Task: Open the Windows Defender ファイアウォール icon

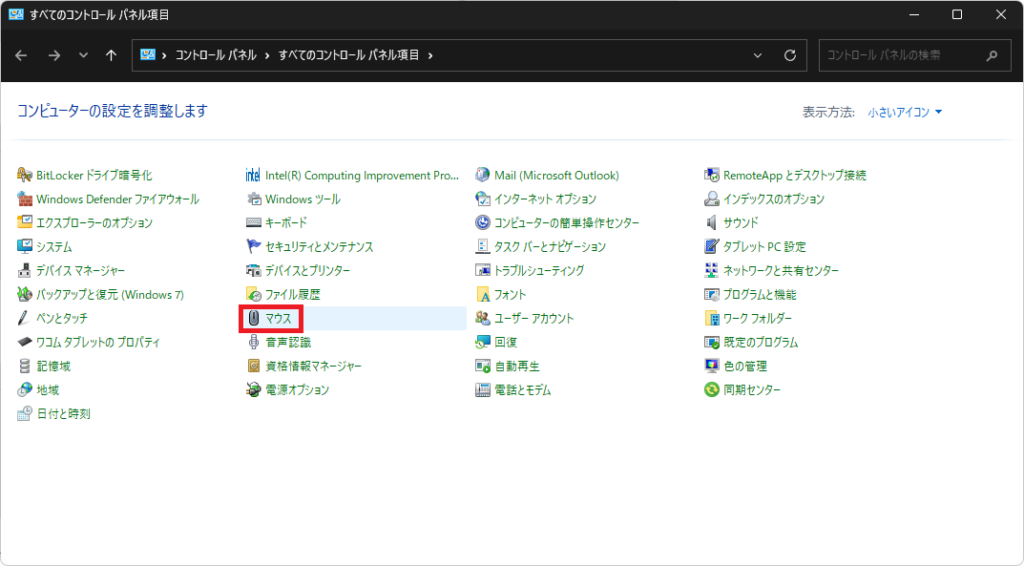Action: tap(25, 199)
